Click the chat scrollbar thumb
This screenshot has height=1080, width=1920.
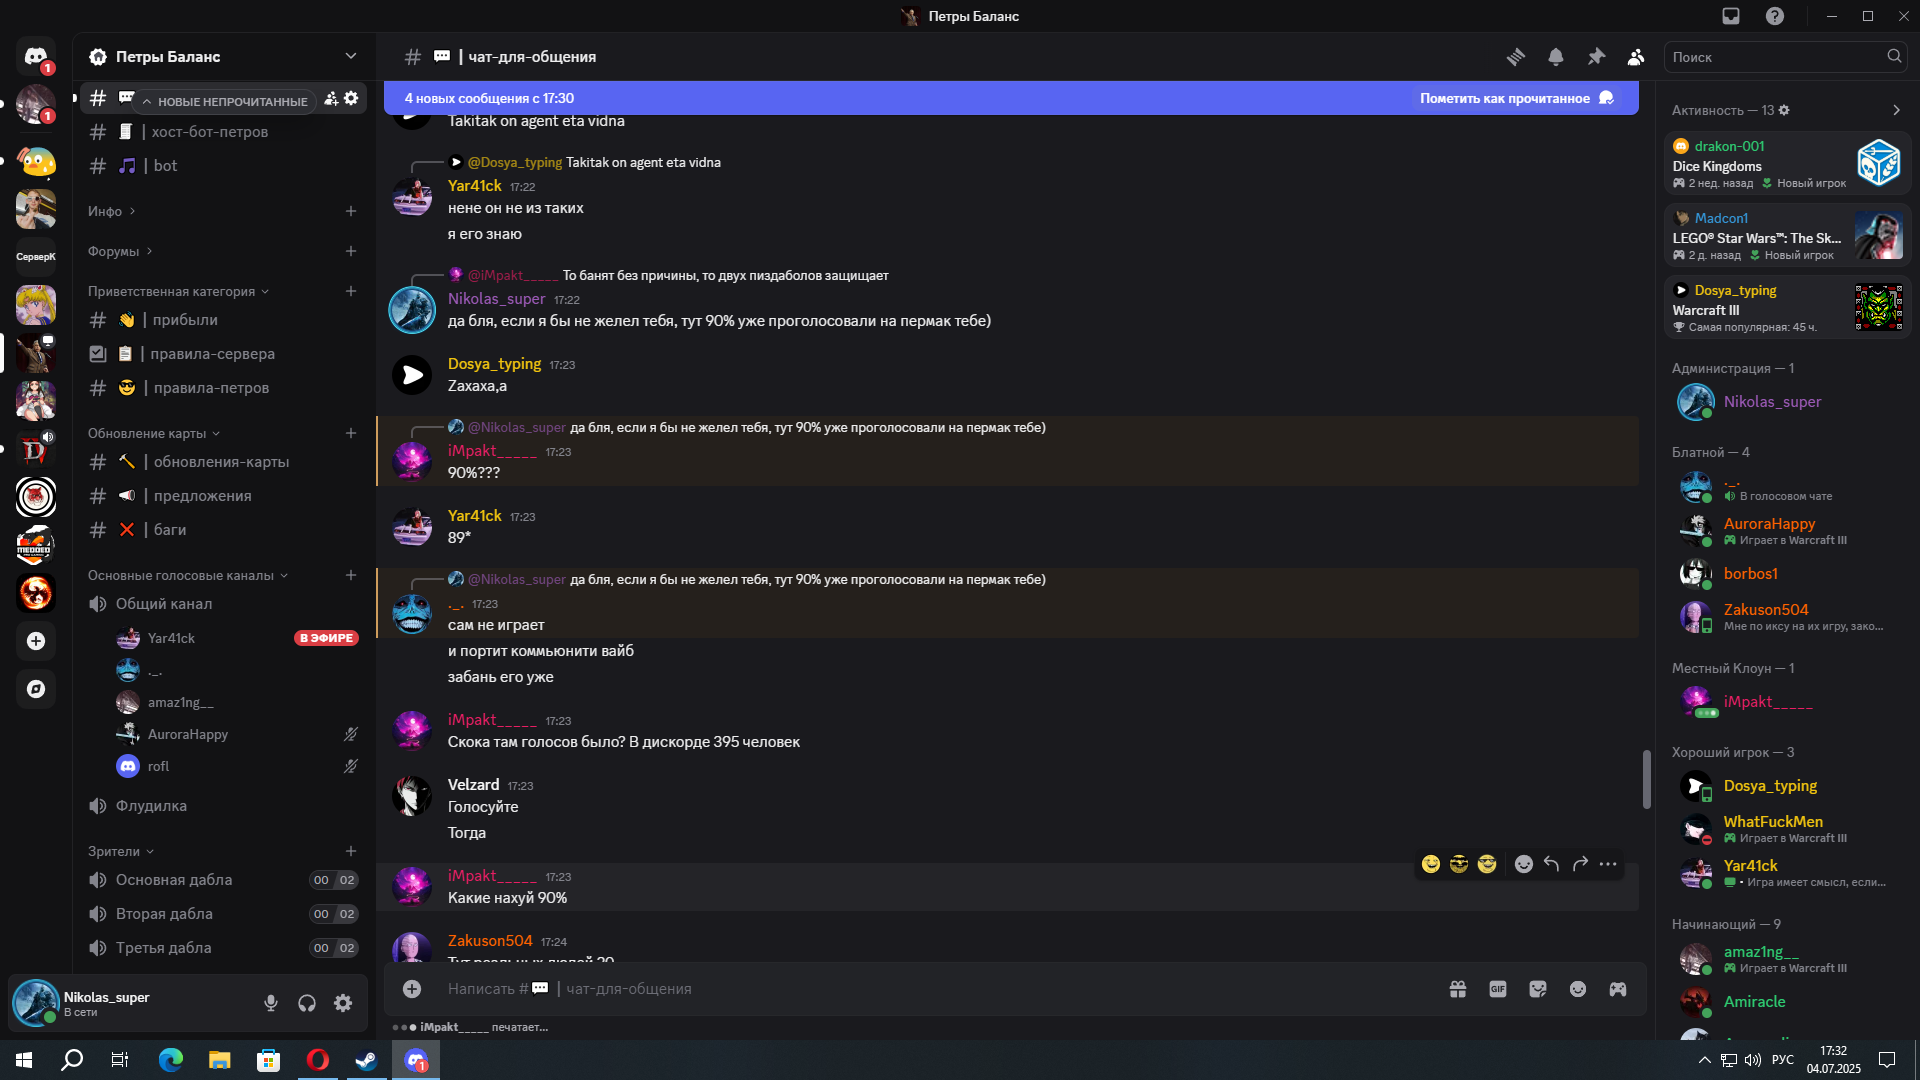pyautogui.click(x=1646, y=779)
